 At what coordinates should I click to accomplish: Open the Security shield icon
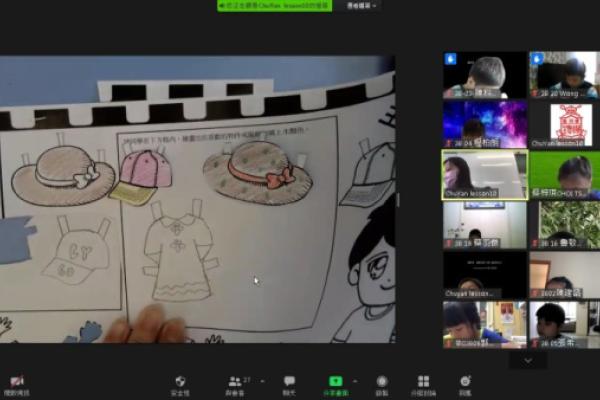[180, 380]
